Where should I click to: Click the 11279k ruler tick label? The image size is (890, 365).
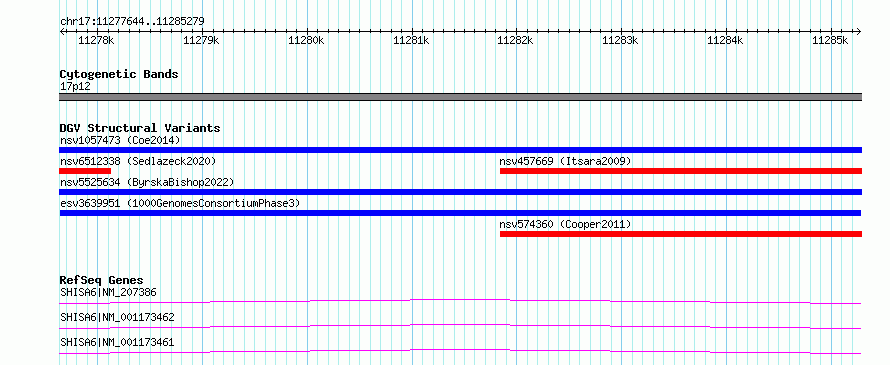[200, 40]
